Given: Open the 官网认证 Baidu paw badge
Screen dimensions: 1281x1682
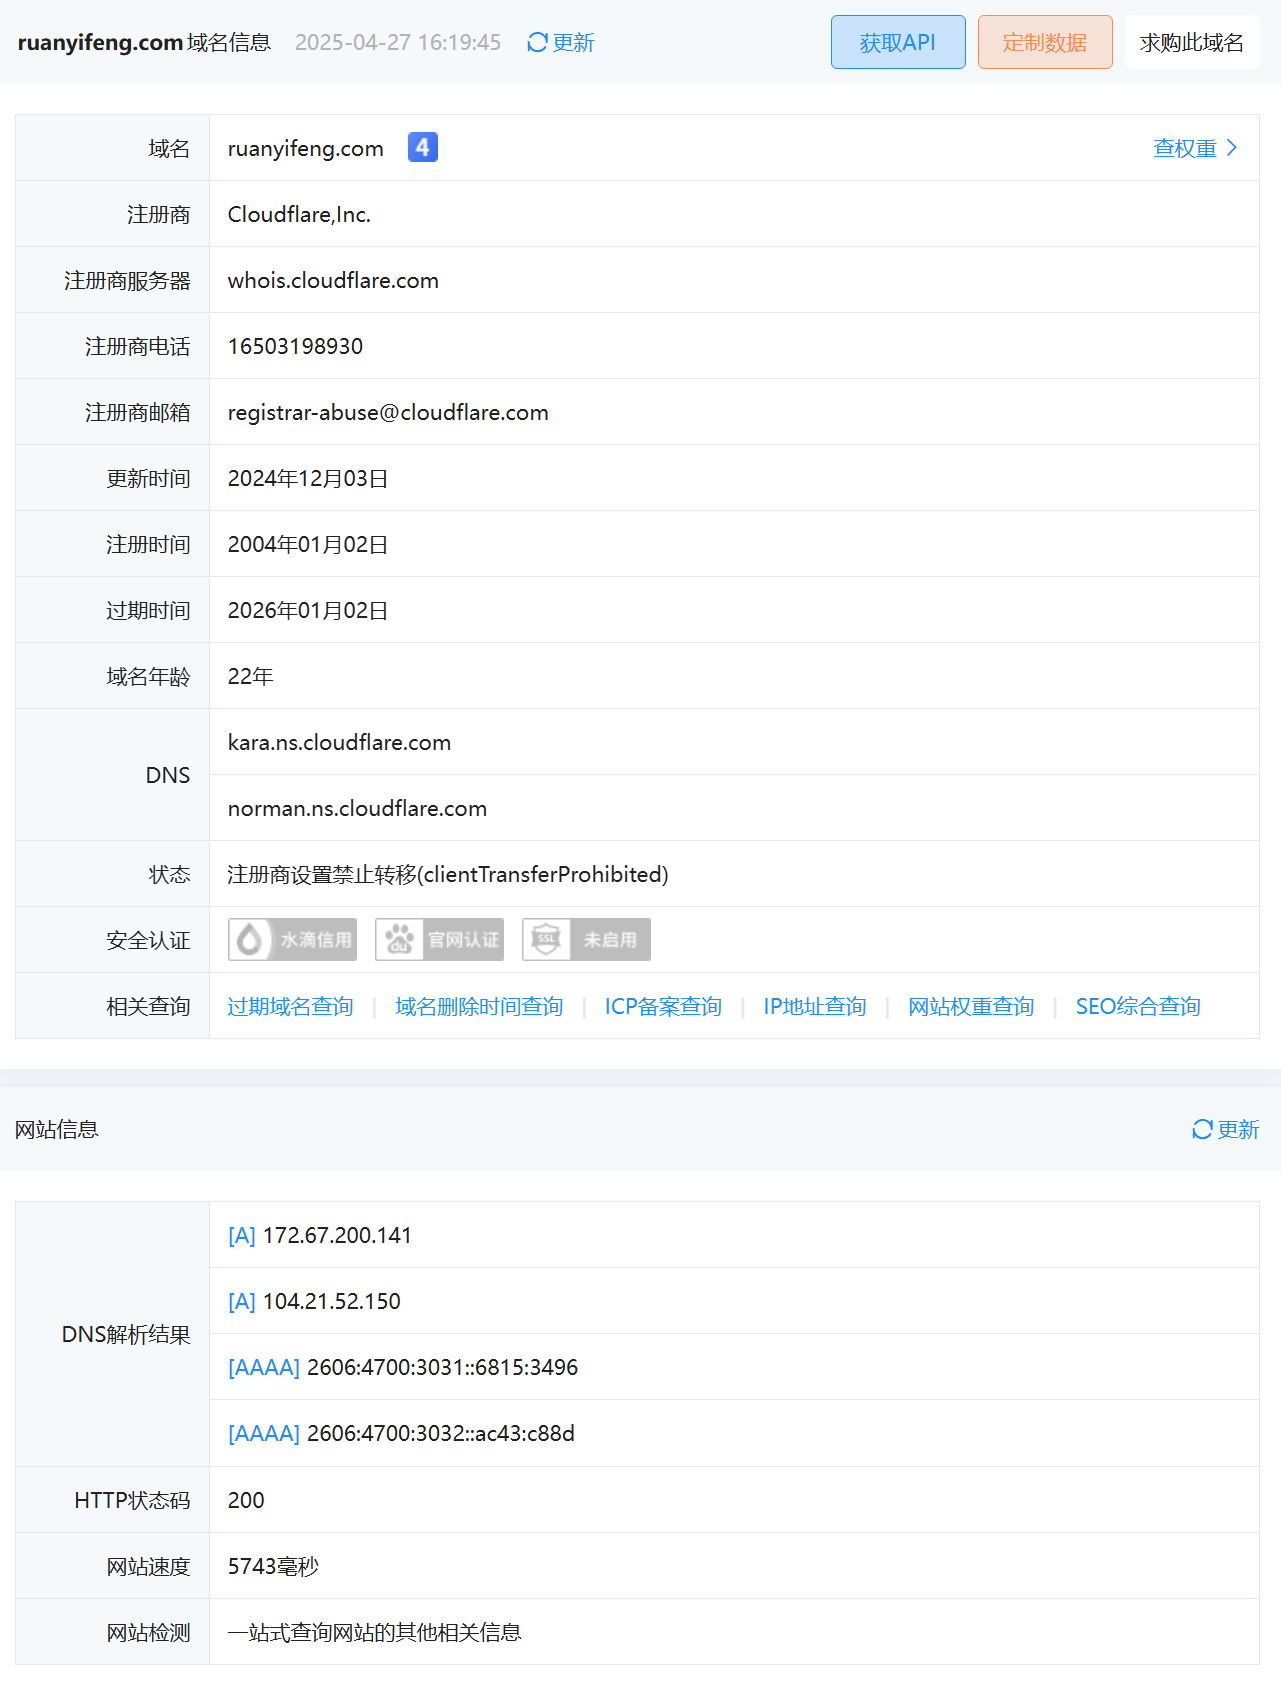Looking at the screenshot, I should pos(439,940).
